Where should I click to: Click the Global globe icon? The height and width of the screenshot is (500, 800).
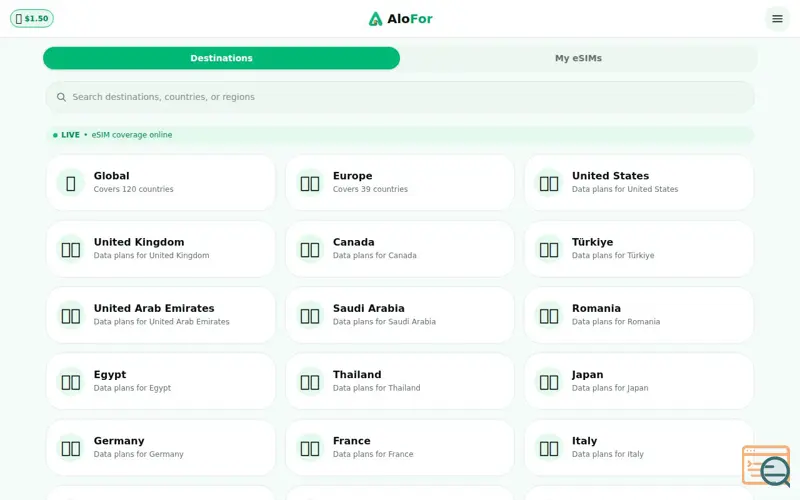point(71,183)
